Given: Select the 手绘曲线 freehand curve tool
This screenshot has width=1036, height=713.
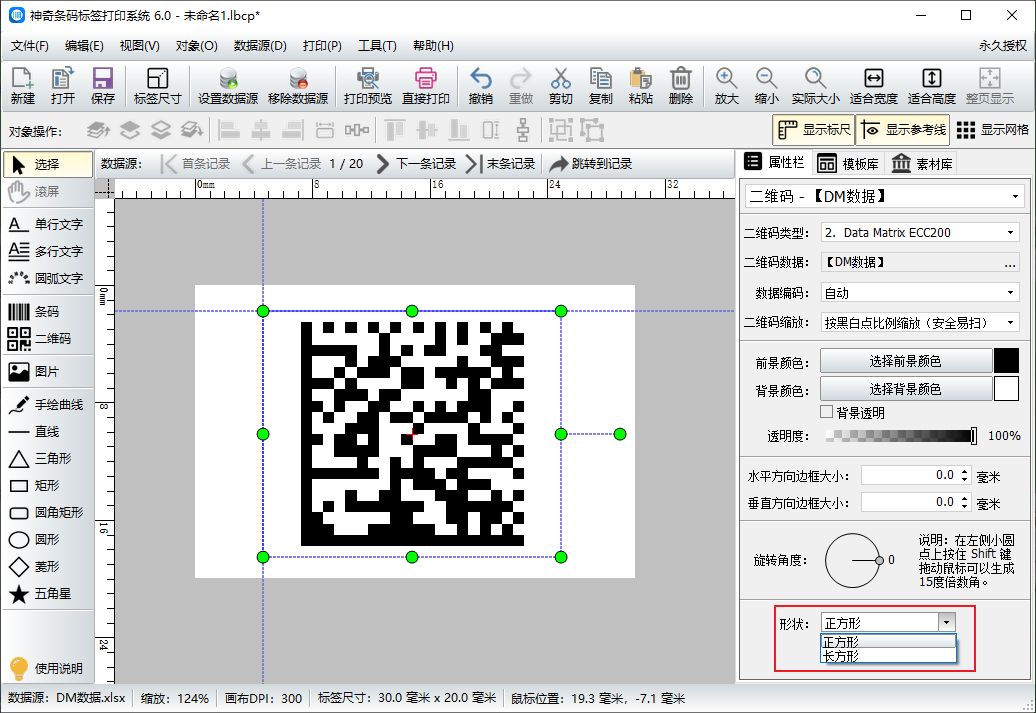Looking at the screenshot, I should click(x=46, y=404).
